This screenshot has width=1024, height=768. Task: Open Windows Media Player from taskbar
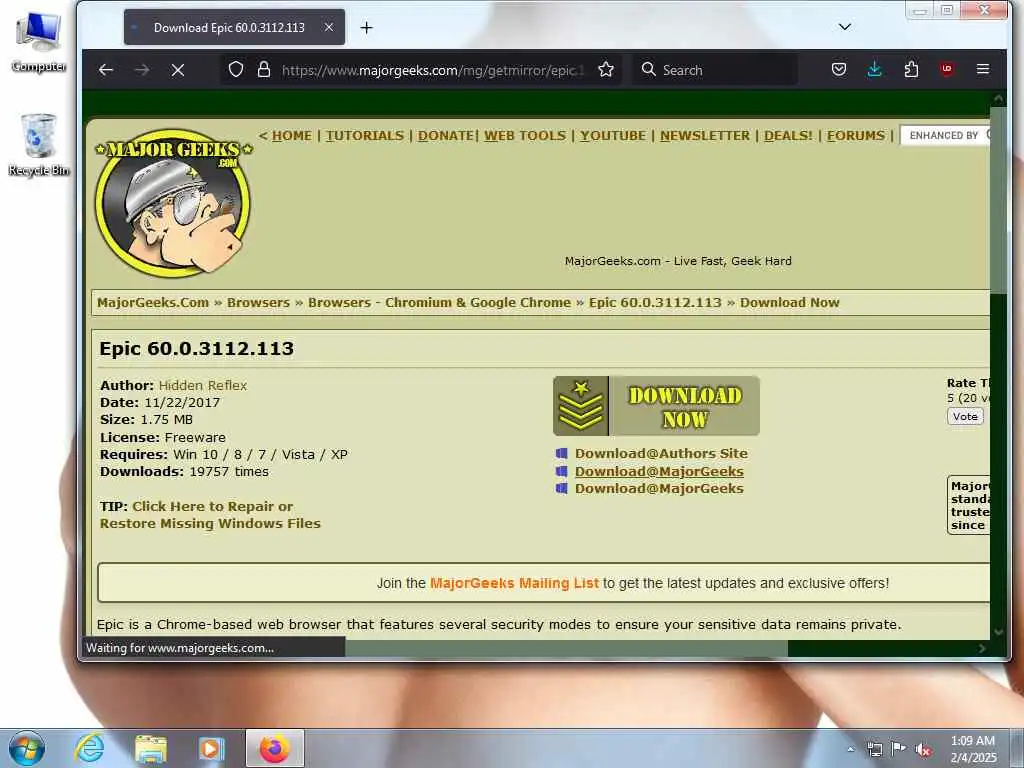pos(211,748)
